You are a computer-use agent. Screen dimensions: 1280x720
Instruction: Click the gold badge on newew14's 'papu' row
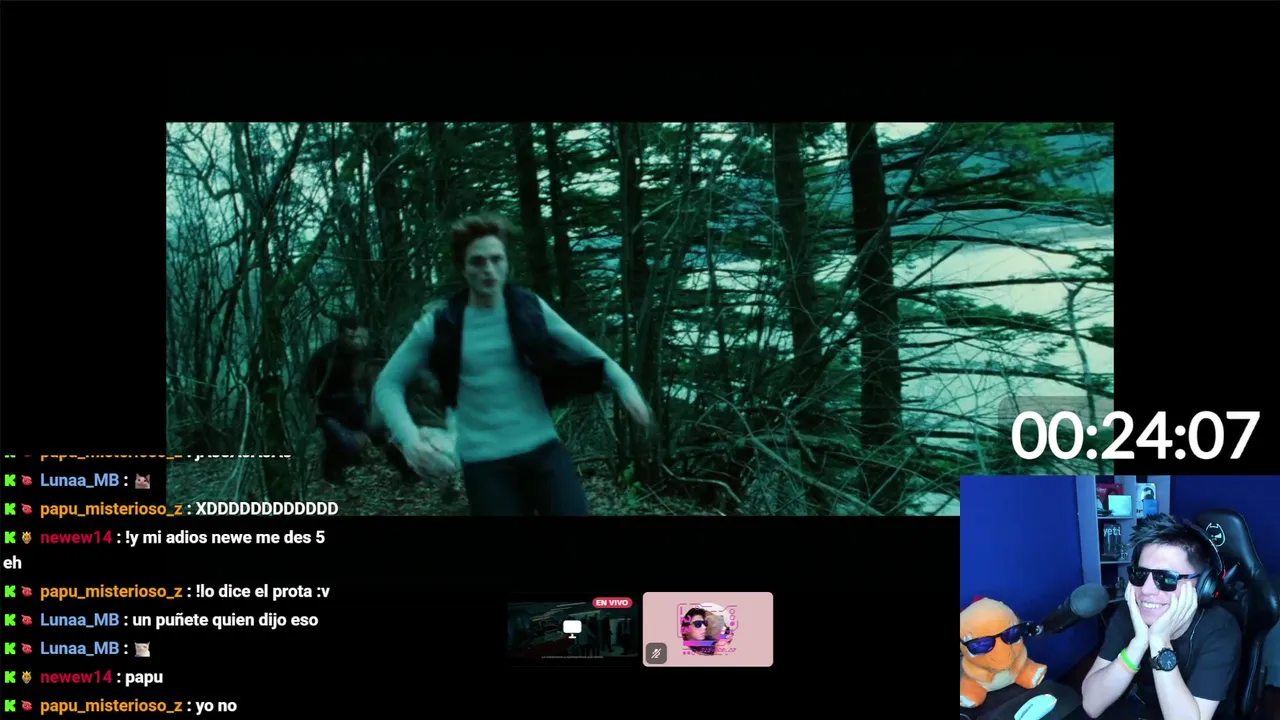tap(27, 677)
